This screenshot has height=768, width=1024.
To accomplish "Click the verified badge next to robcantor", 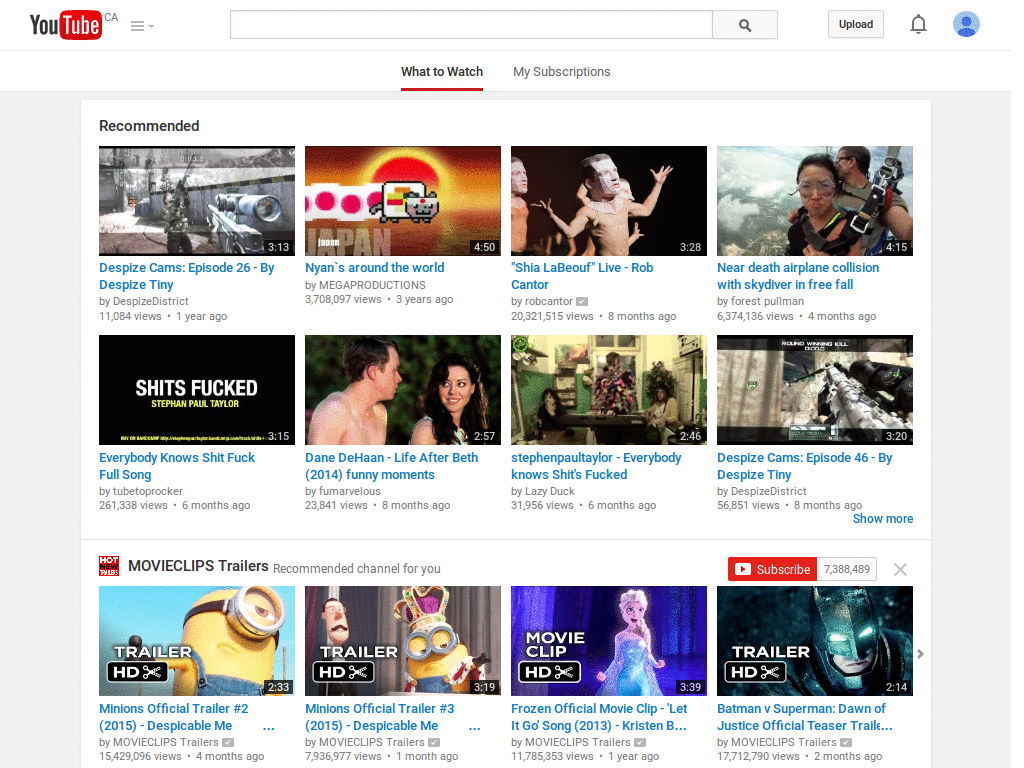I will (582, 300).
